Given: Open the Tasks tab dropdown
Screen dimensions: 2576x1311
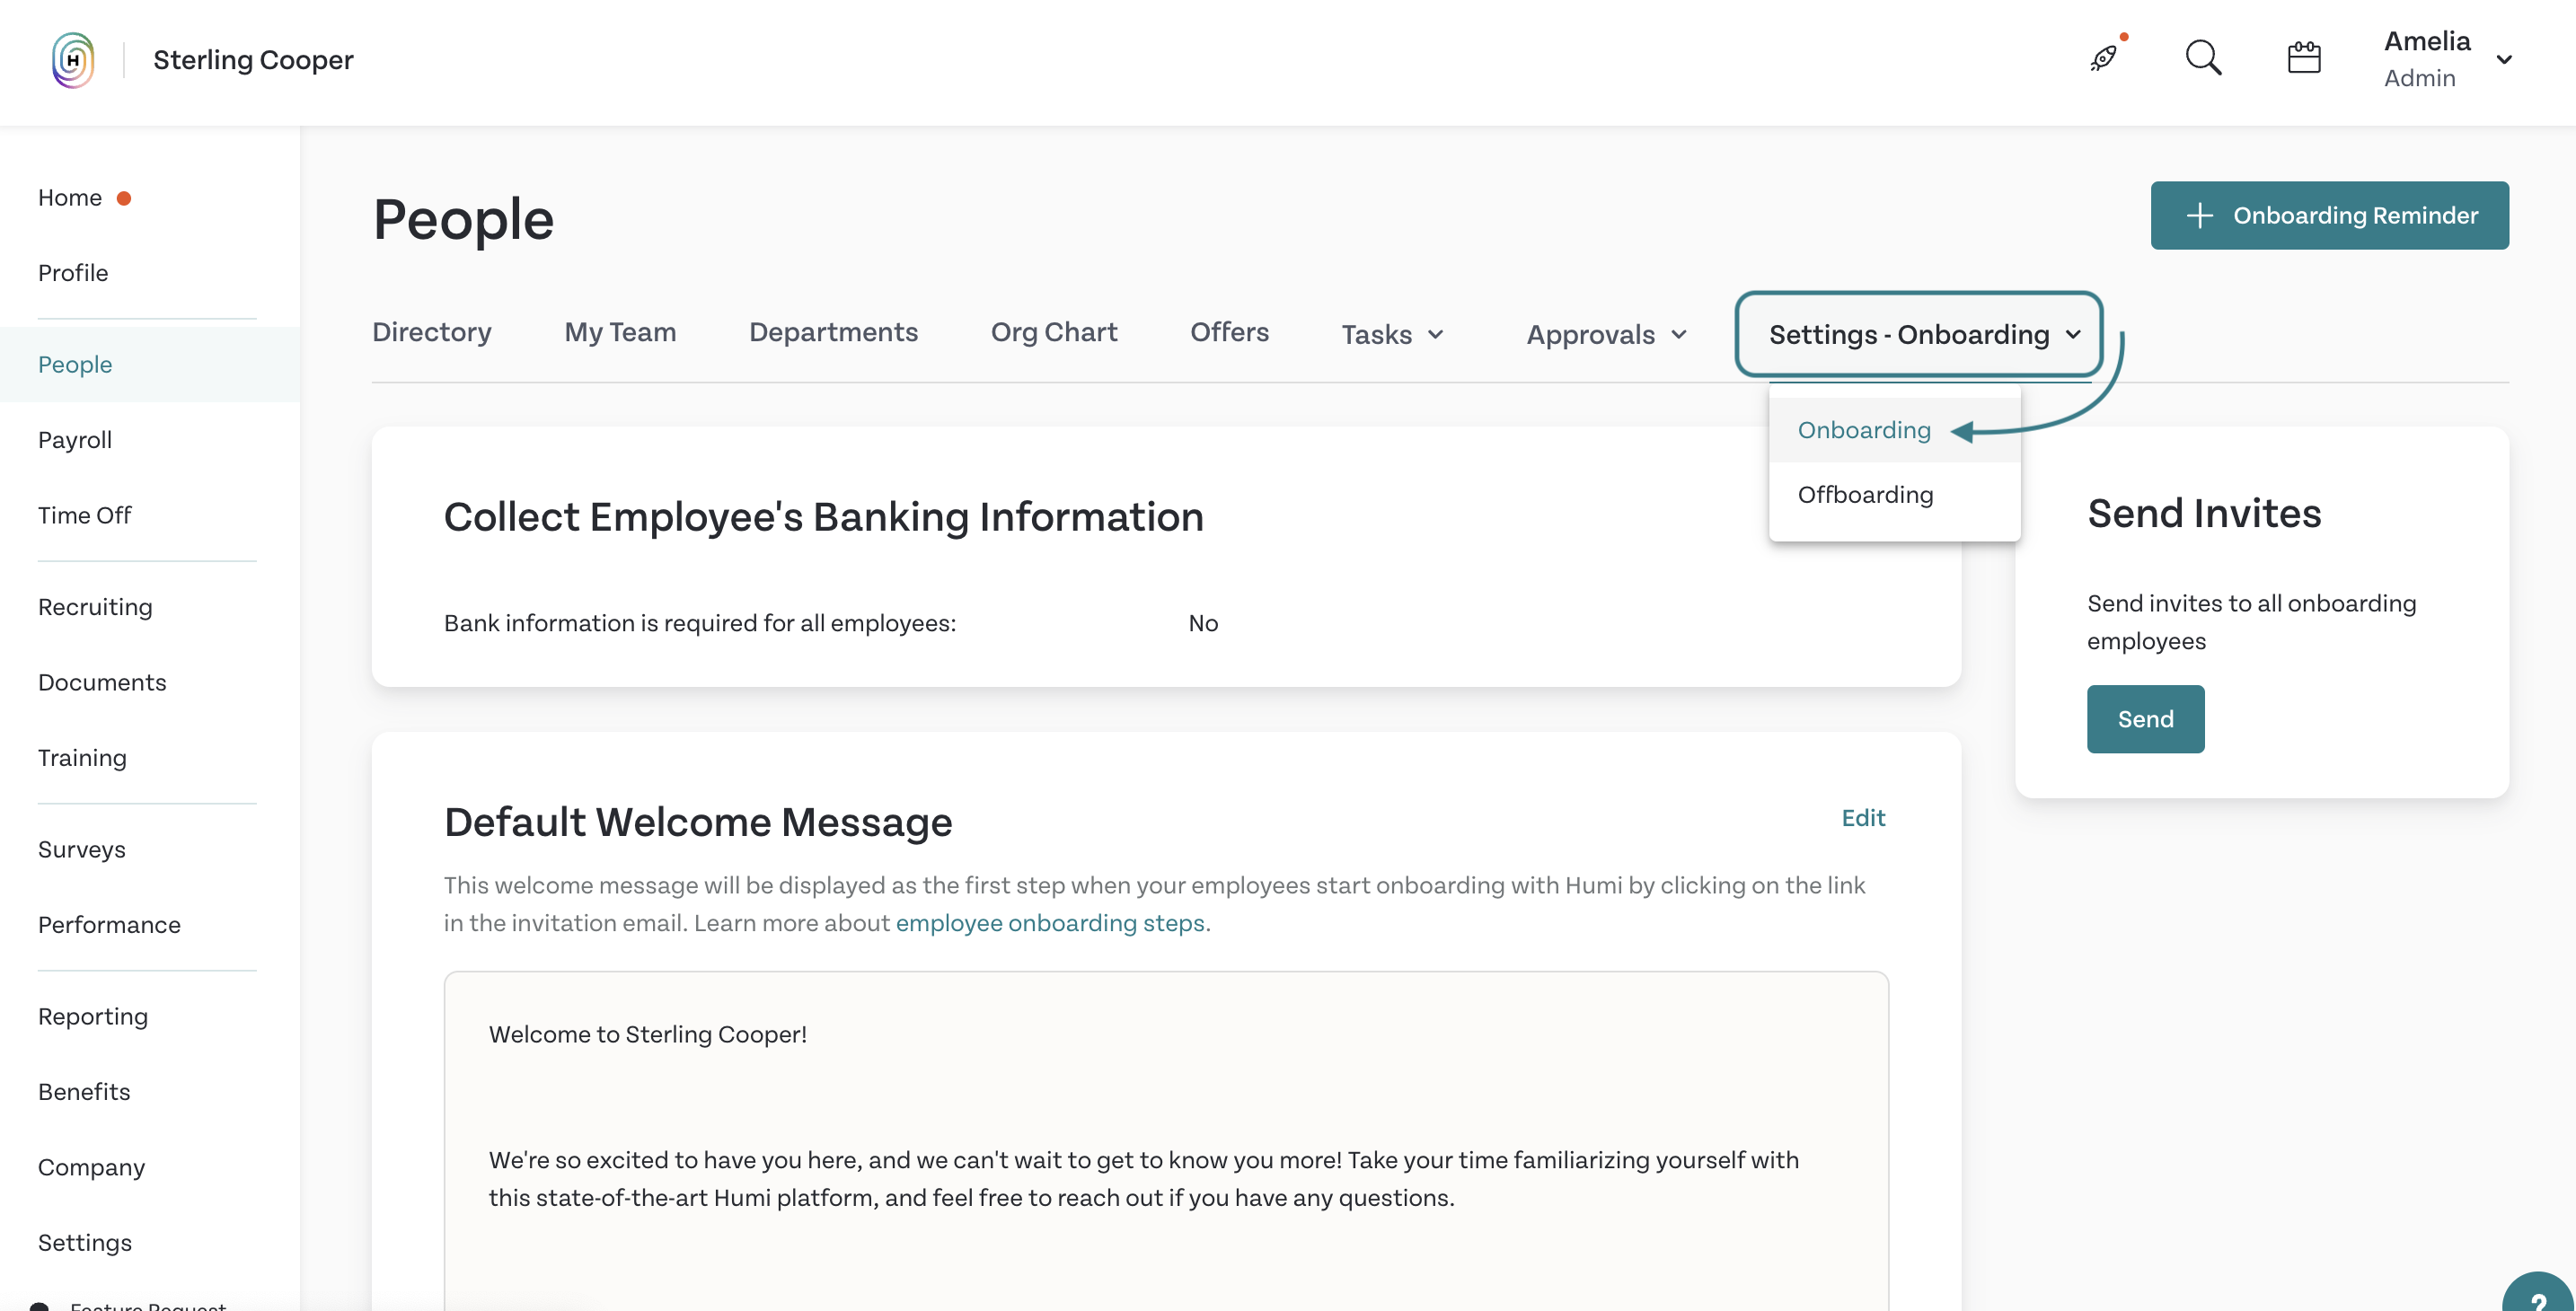Looking at the screenshot, I should [1393, 334].
